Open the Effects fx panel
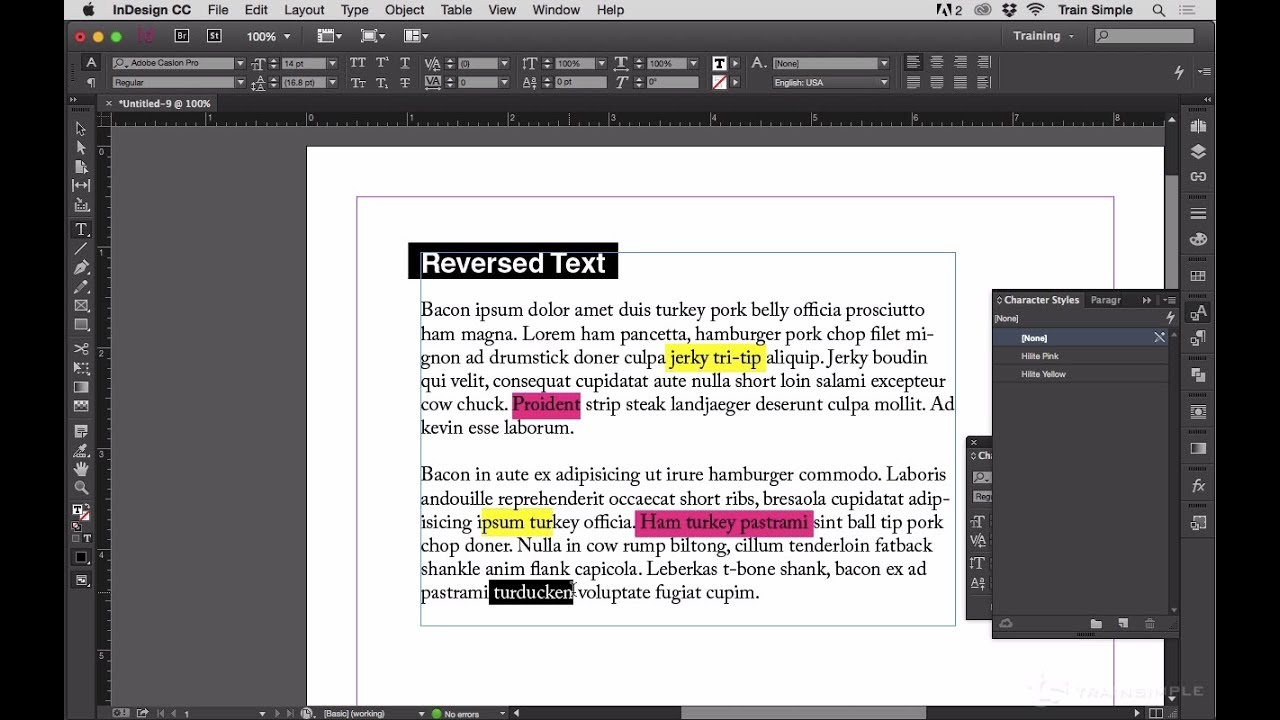This screenshot has height=720, width=1280. (x=1198, y=486)
